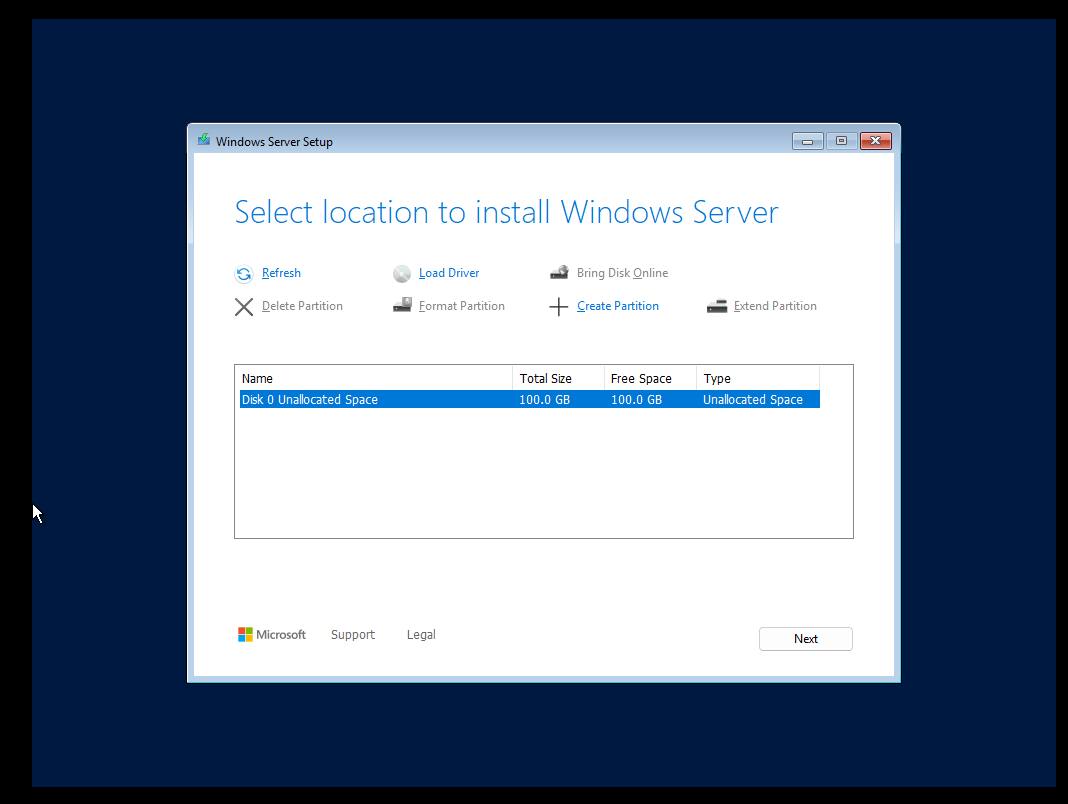Click the Create Partition plus icon
1068x804 pixels.
(559, 307)
